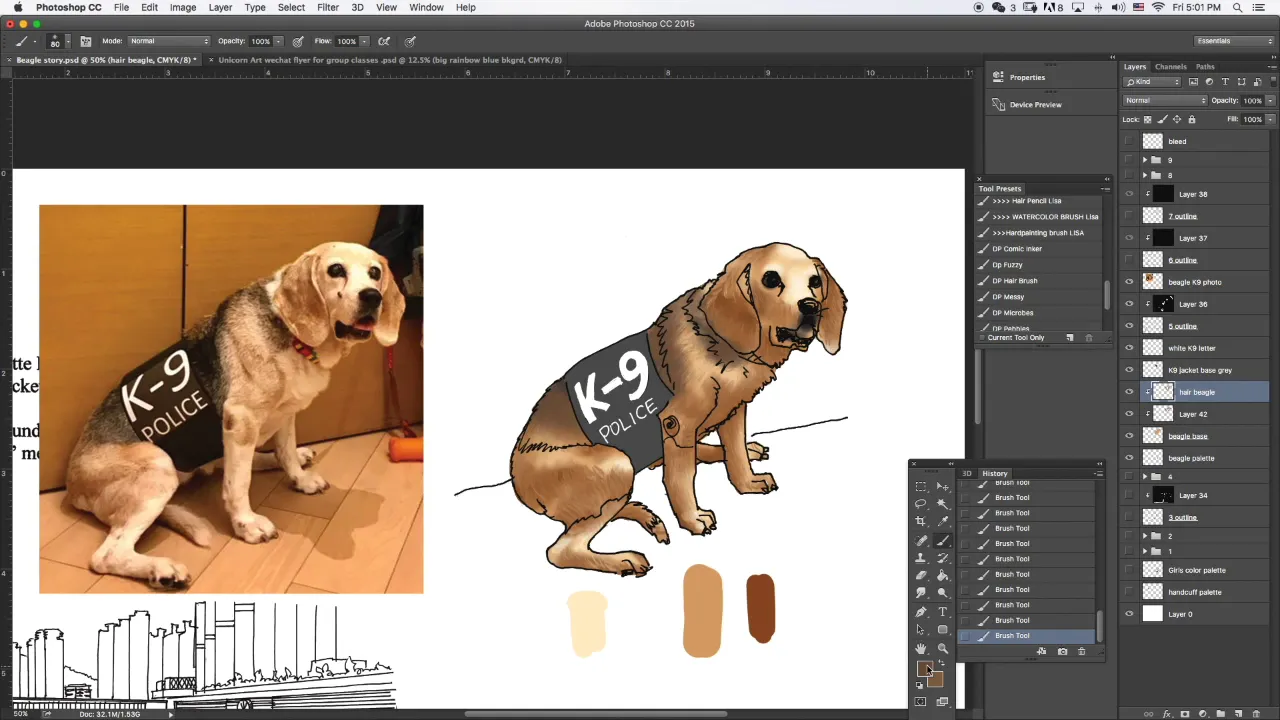Reset default foreground and background colors

[919, 685]
